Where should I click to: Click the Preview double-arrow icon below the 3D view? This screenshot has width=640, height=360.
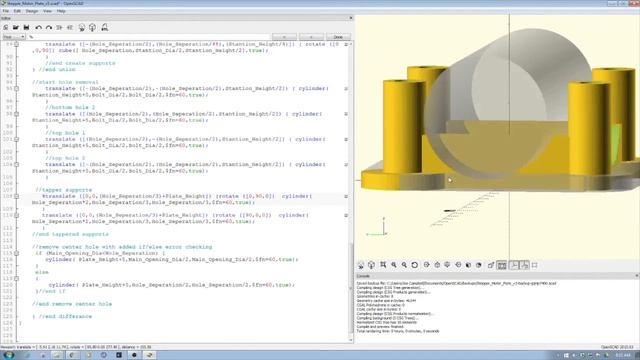(361, 265)
